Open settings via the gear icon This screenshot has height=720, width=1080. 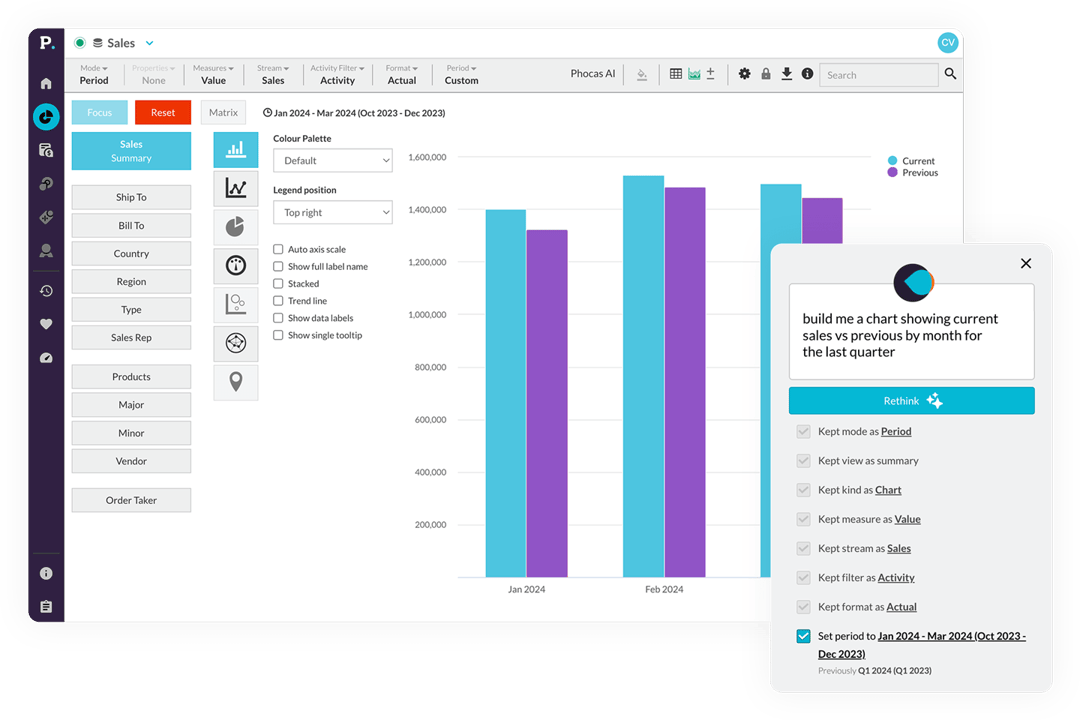pyautogui.click(x=745, y=74)
